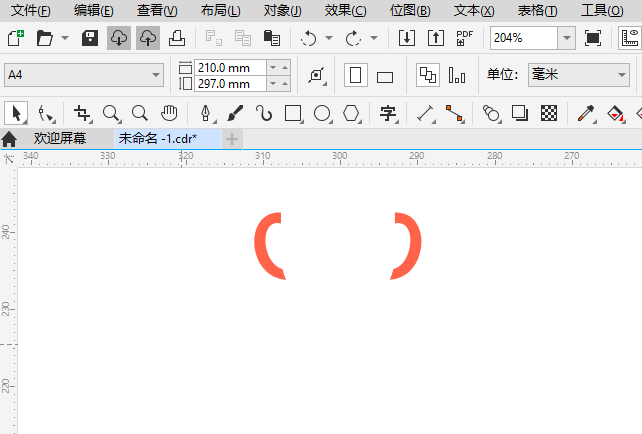Open the 布局(L) menu

pyautogui.click(x=220, y=11)
